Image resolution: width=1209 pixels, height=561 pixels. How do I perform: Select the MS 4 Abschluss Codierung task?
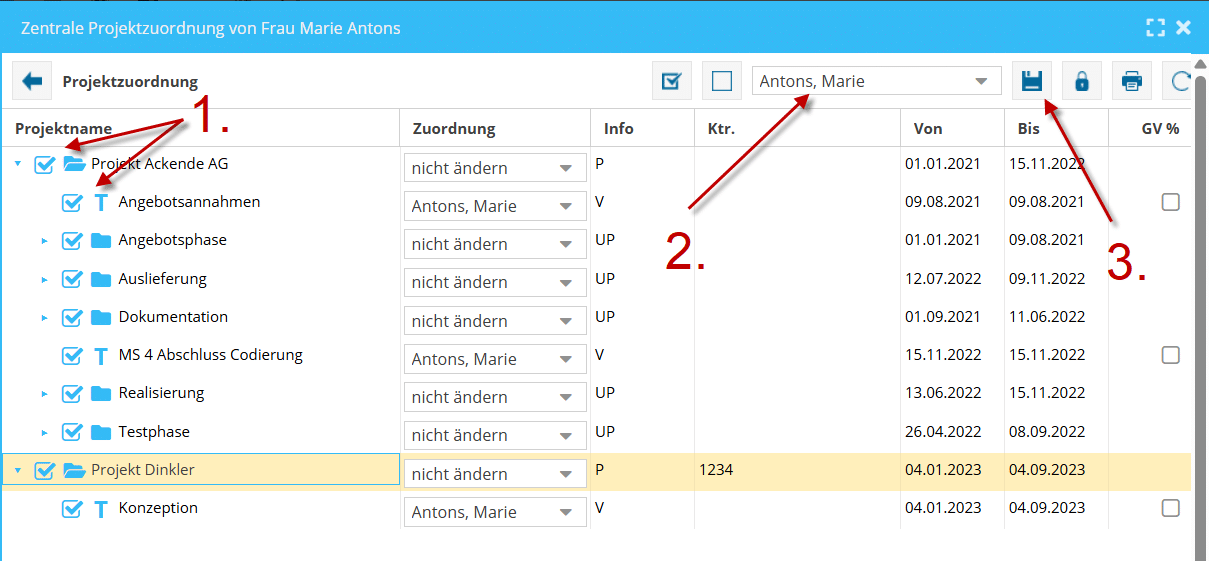210,355
